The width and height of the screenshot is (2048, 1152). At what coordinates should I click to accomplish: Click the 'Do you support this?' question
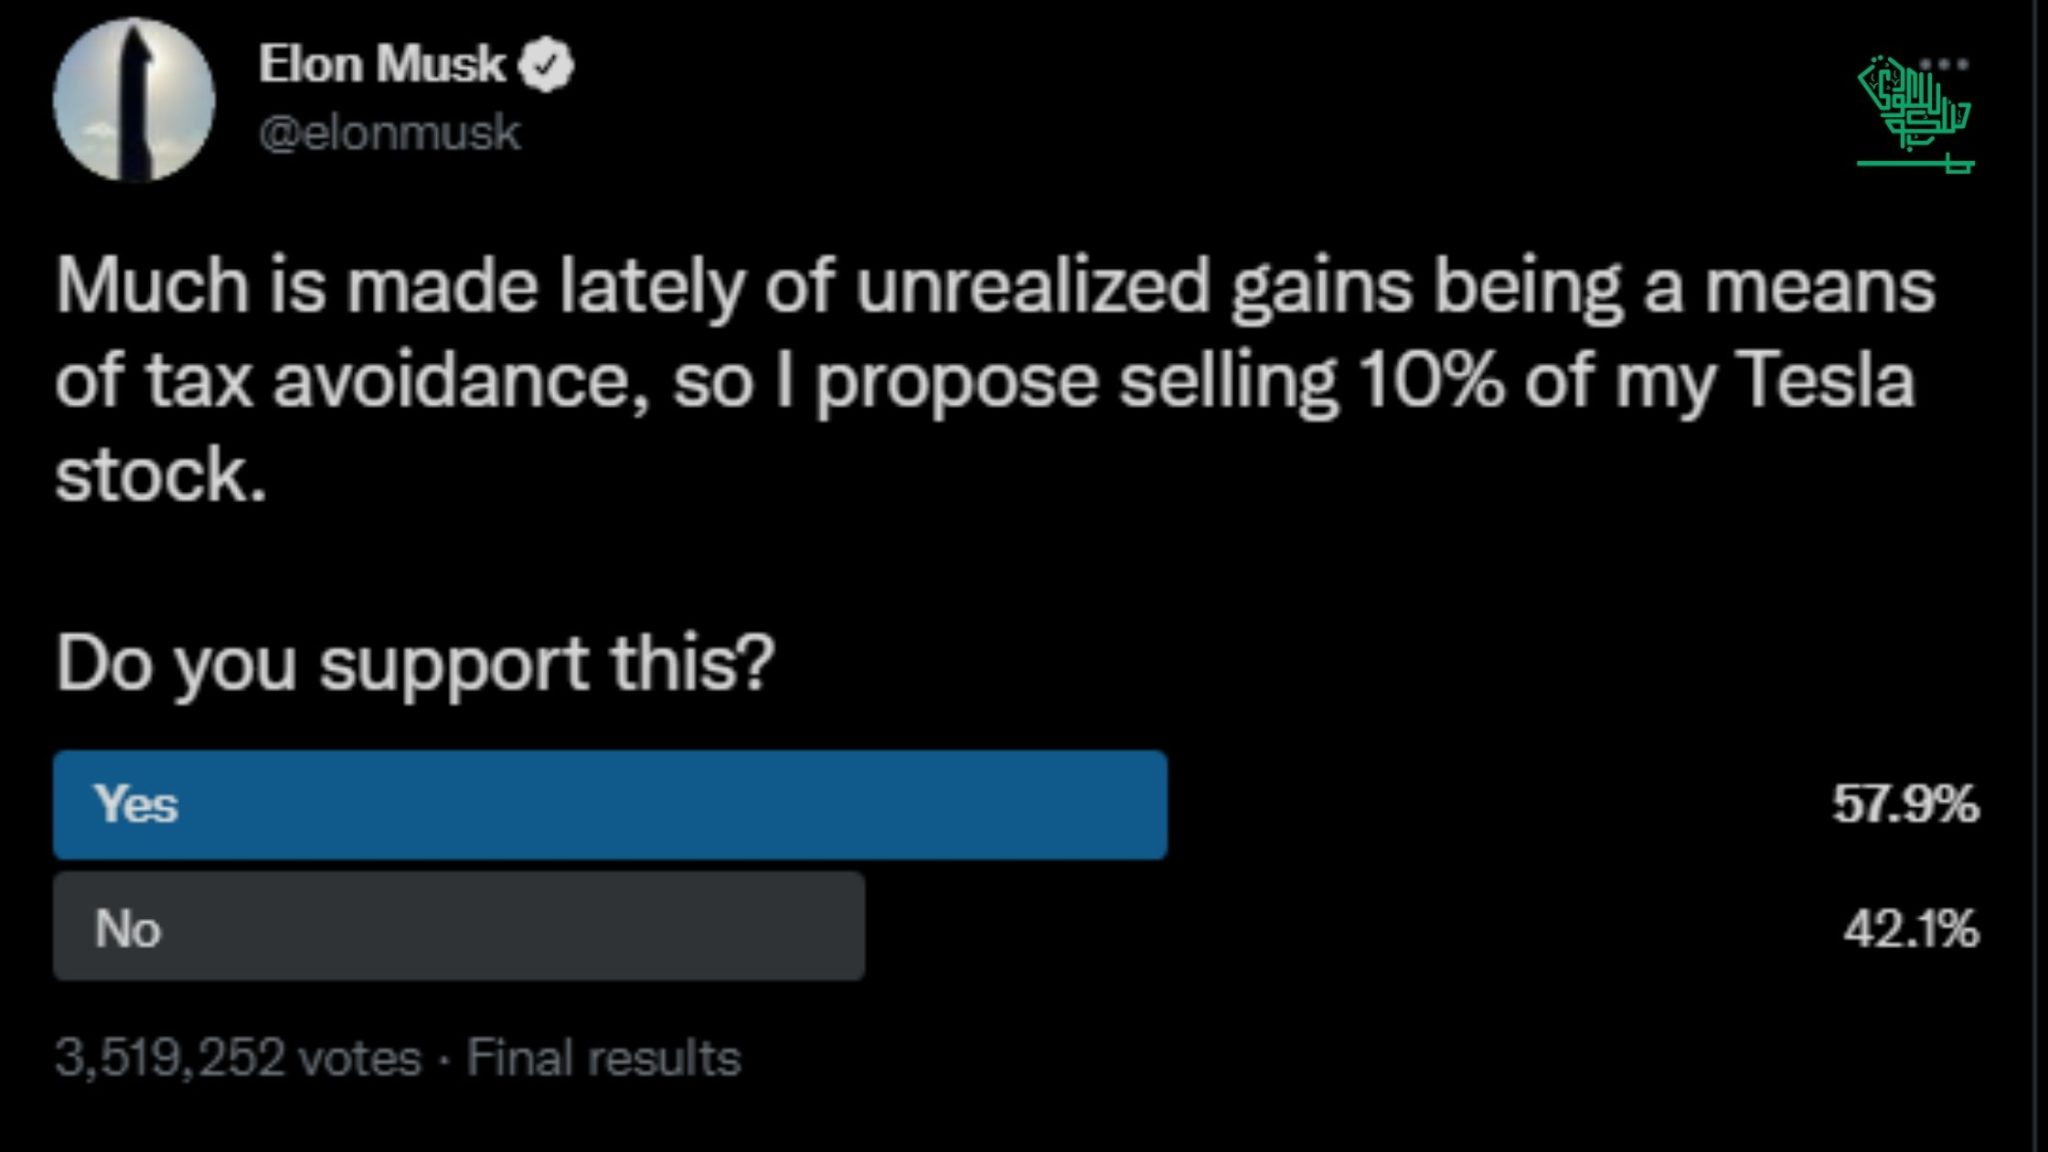415,664
